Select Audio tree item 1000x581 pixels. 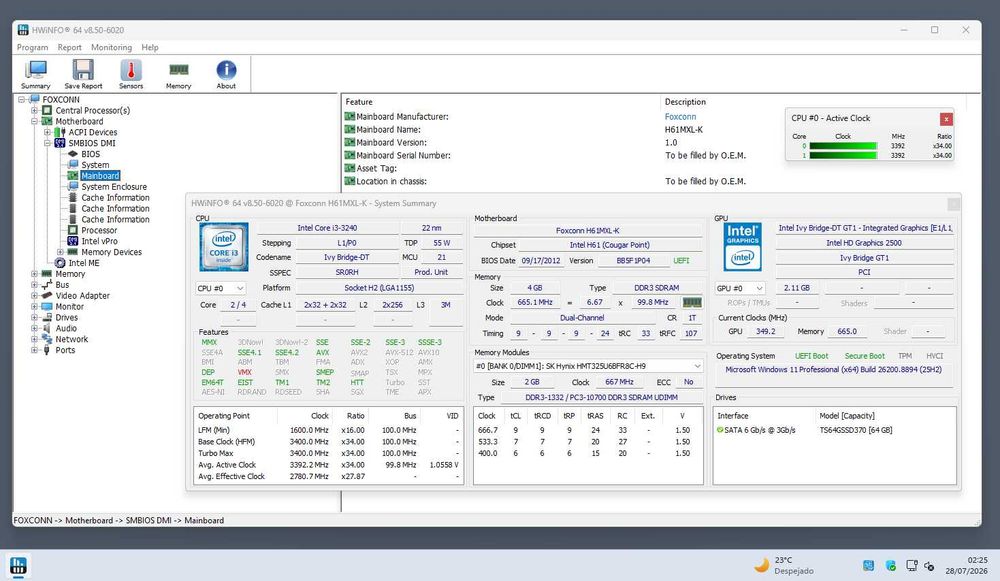click(x=66, y=328)
